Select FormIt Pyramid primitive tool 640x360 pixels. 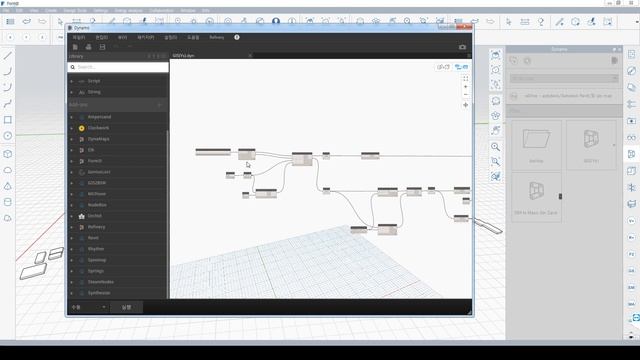tap(7, 186)
